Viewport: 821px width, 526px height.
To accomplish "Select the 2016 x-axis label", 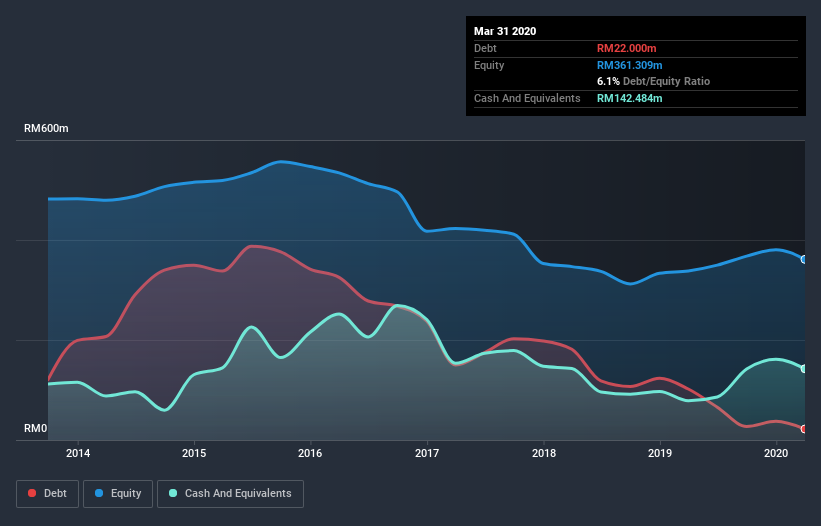I will 310,453.
